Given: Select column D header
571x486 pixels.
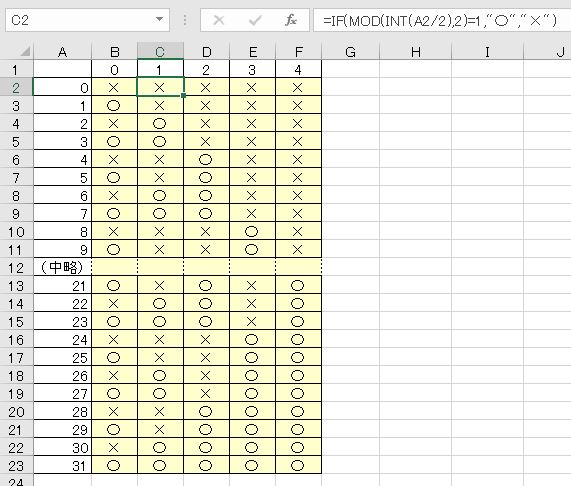Looking at the screenshot, I should (x=206, y=52).
